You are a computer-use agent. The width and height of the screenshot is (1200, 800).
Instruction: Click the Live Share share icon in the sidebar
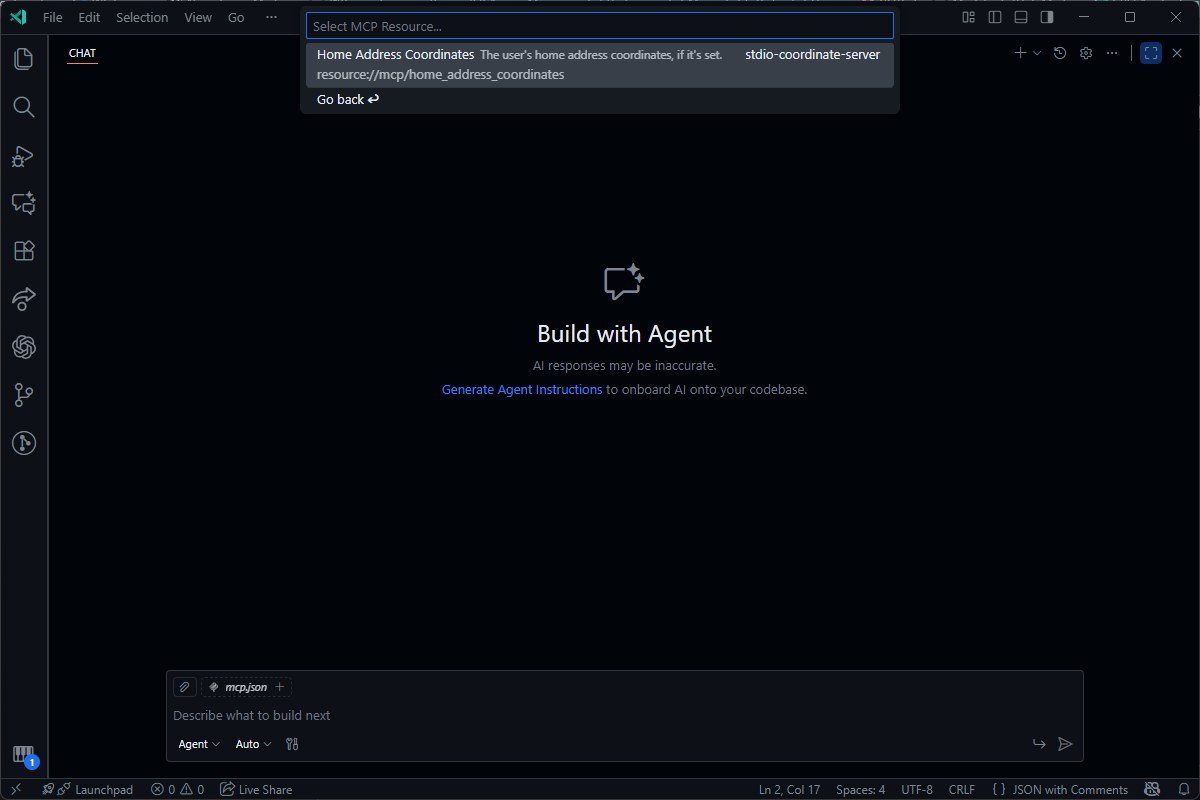(x=22, y=299)
